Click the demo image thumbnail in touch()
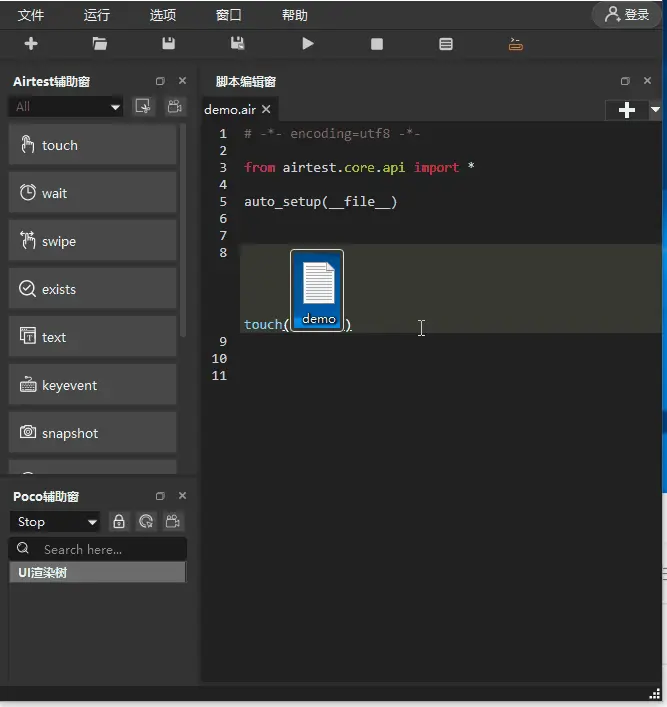This screenshot has height=707, width=667. click(317, 291)
